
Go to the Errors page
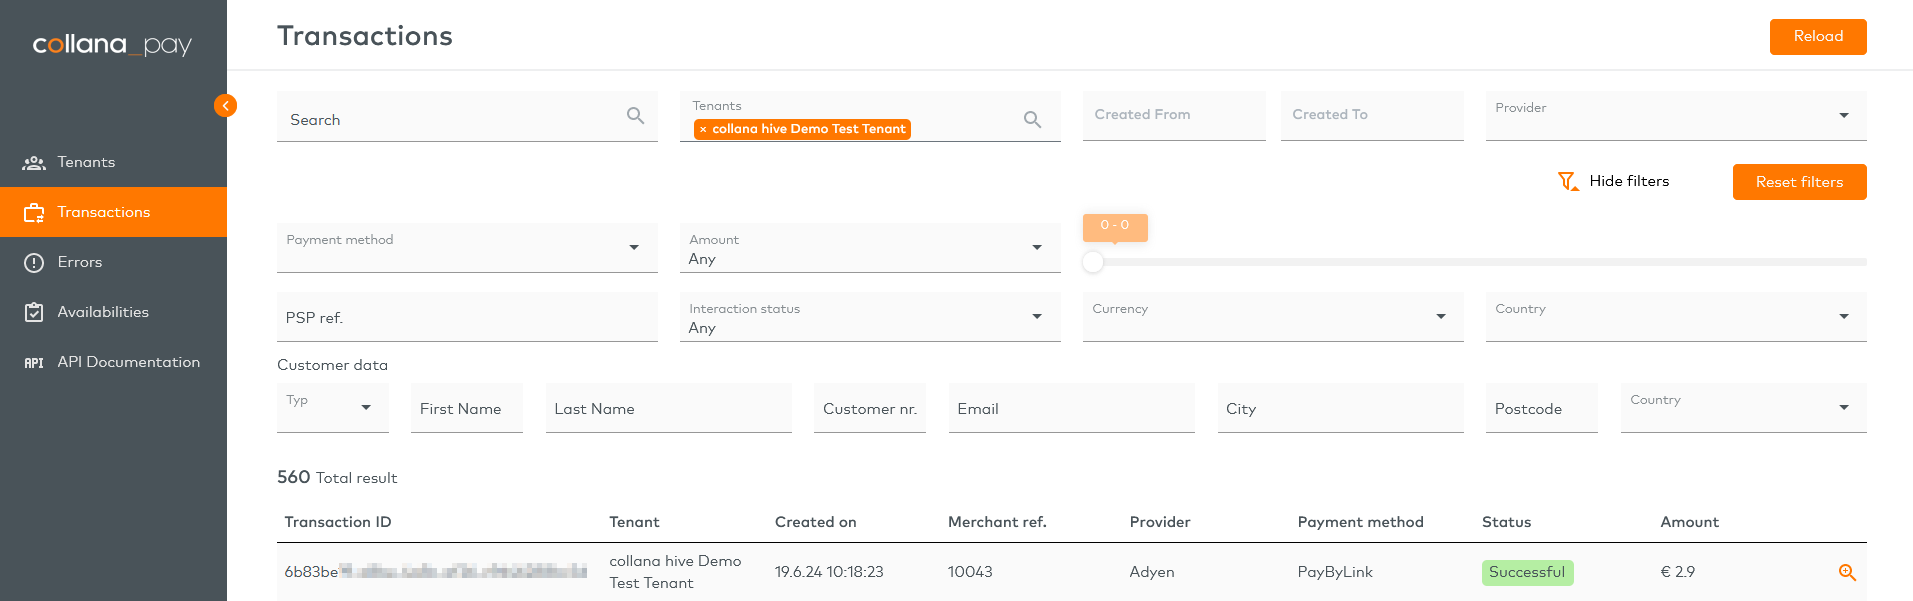(113, 262)
